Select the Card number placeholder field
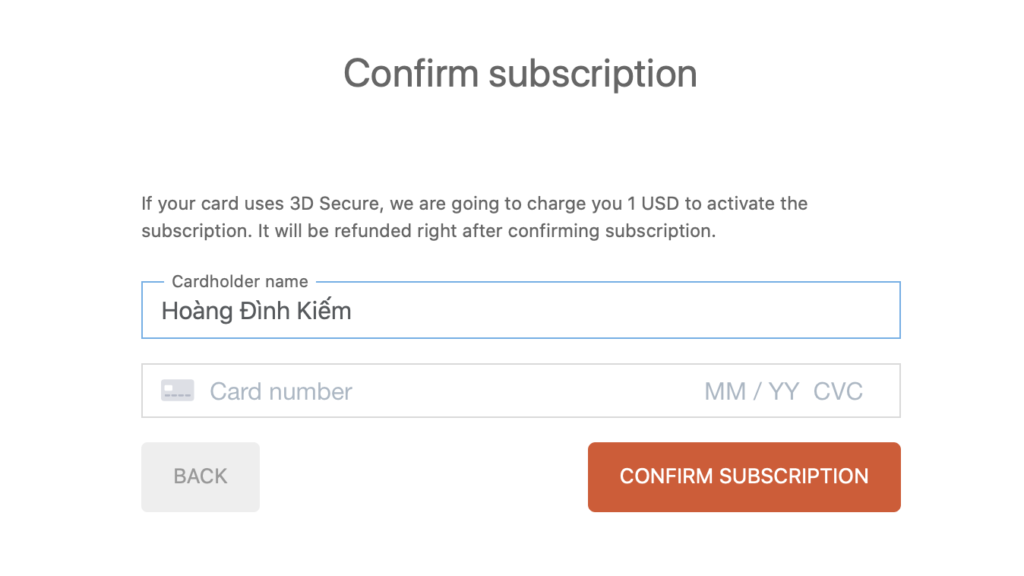Image resolution: width=1024 pixels, height=576 pixels. [281, 391]
